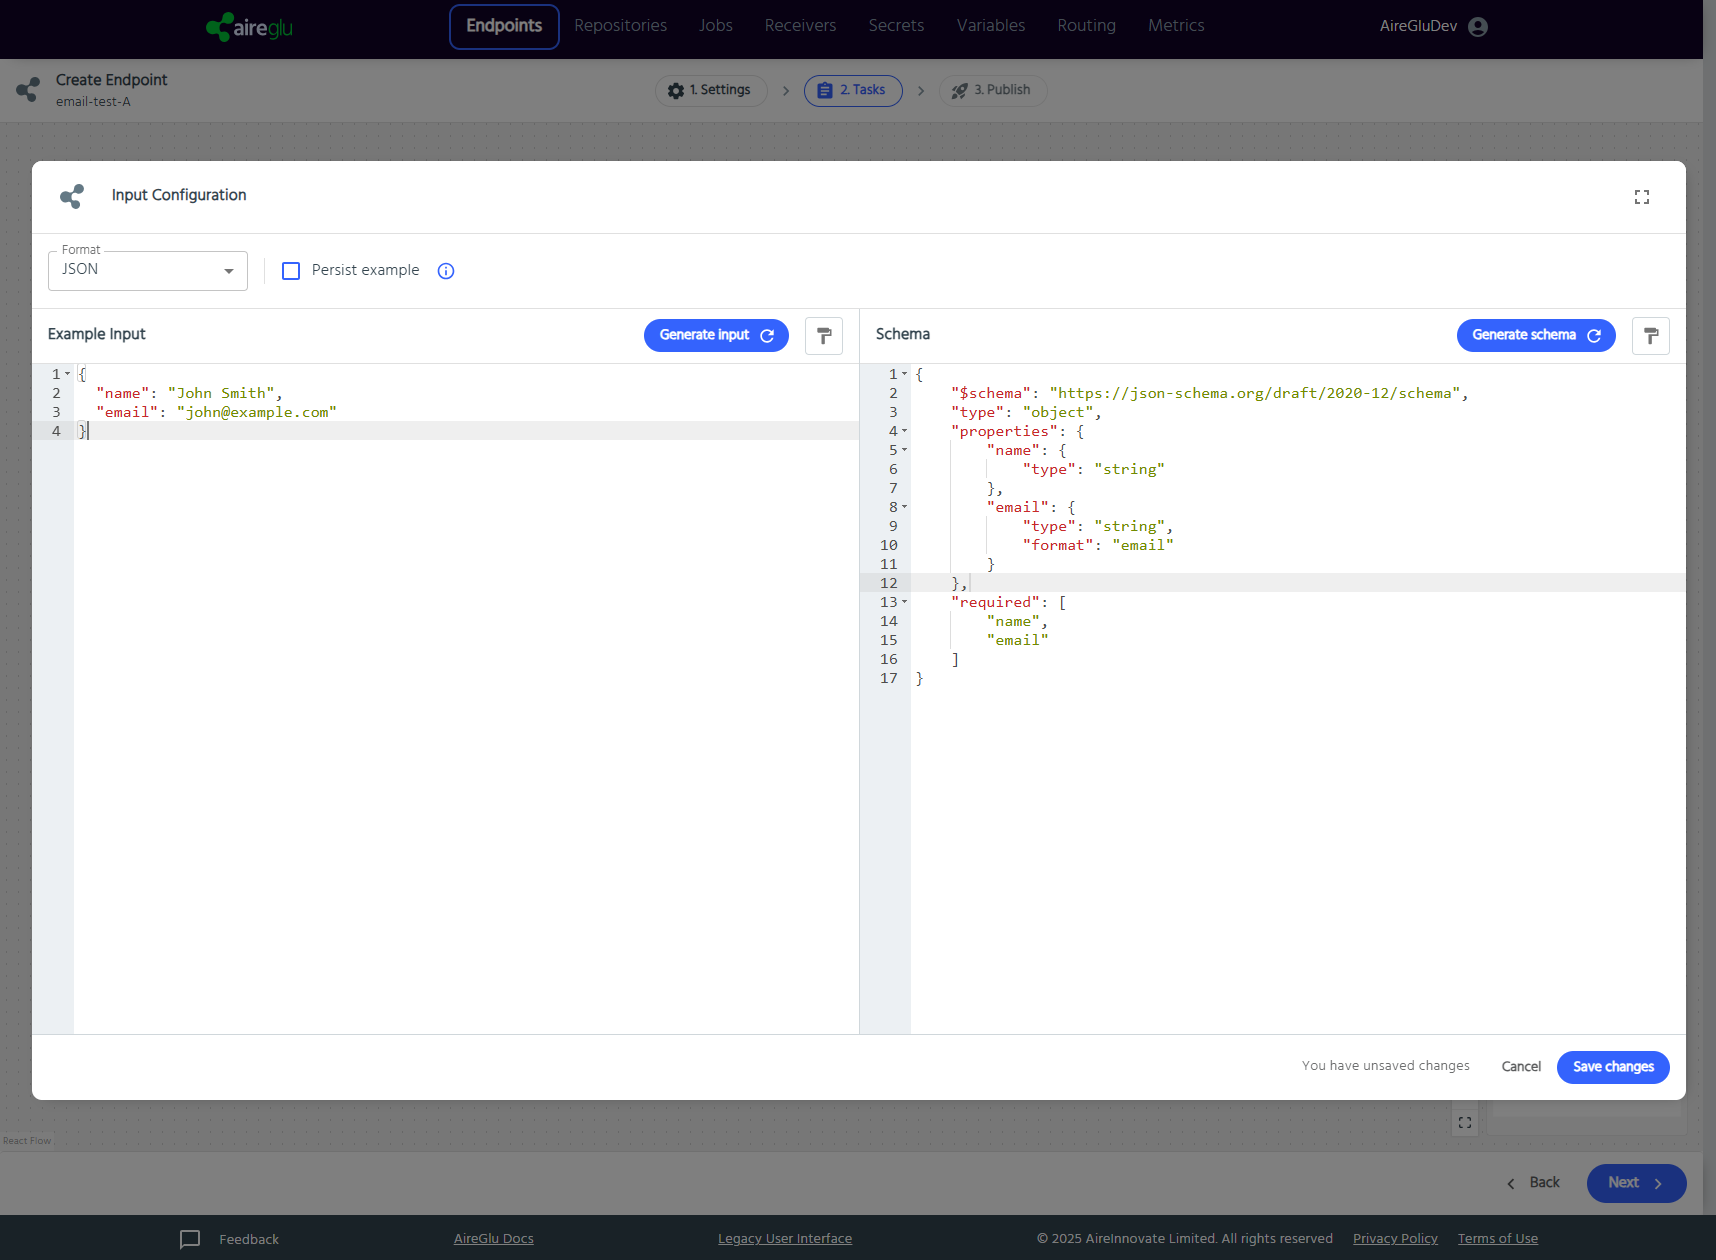Screen dimensions: 1716x1260
Task: Click the "properties" key in Schema editor
Action: pyautogui.click(x=1004, y=431)
